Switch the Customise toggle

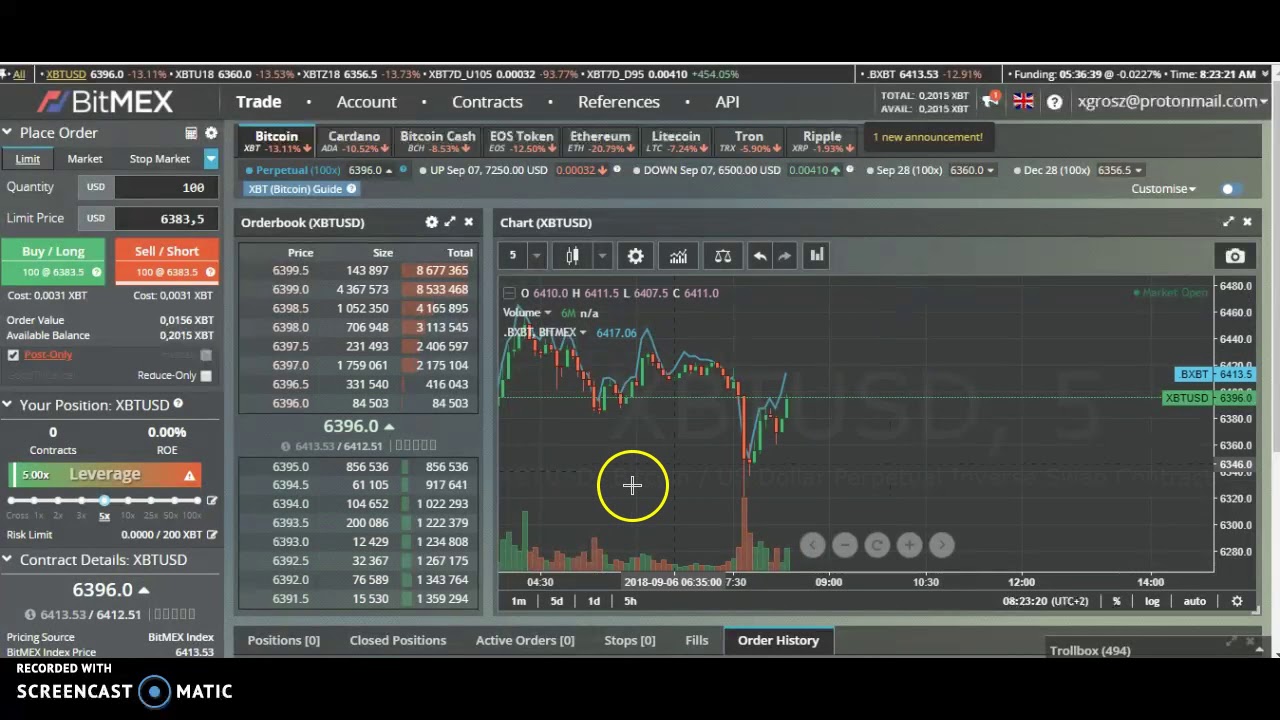tap(1231, 189)
